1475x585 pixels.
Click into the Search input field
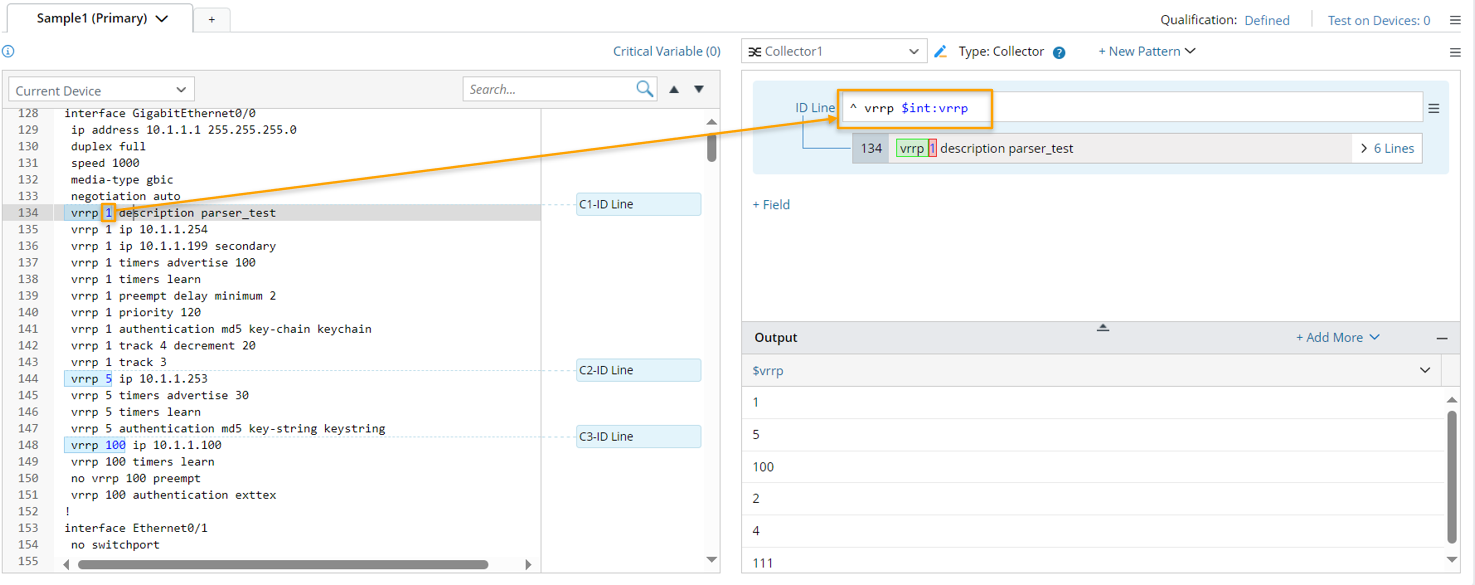[x=548, y=89]
